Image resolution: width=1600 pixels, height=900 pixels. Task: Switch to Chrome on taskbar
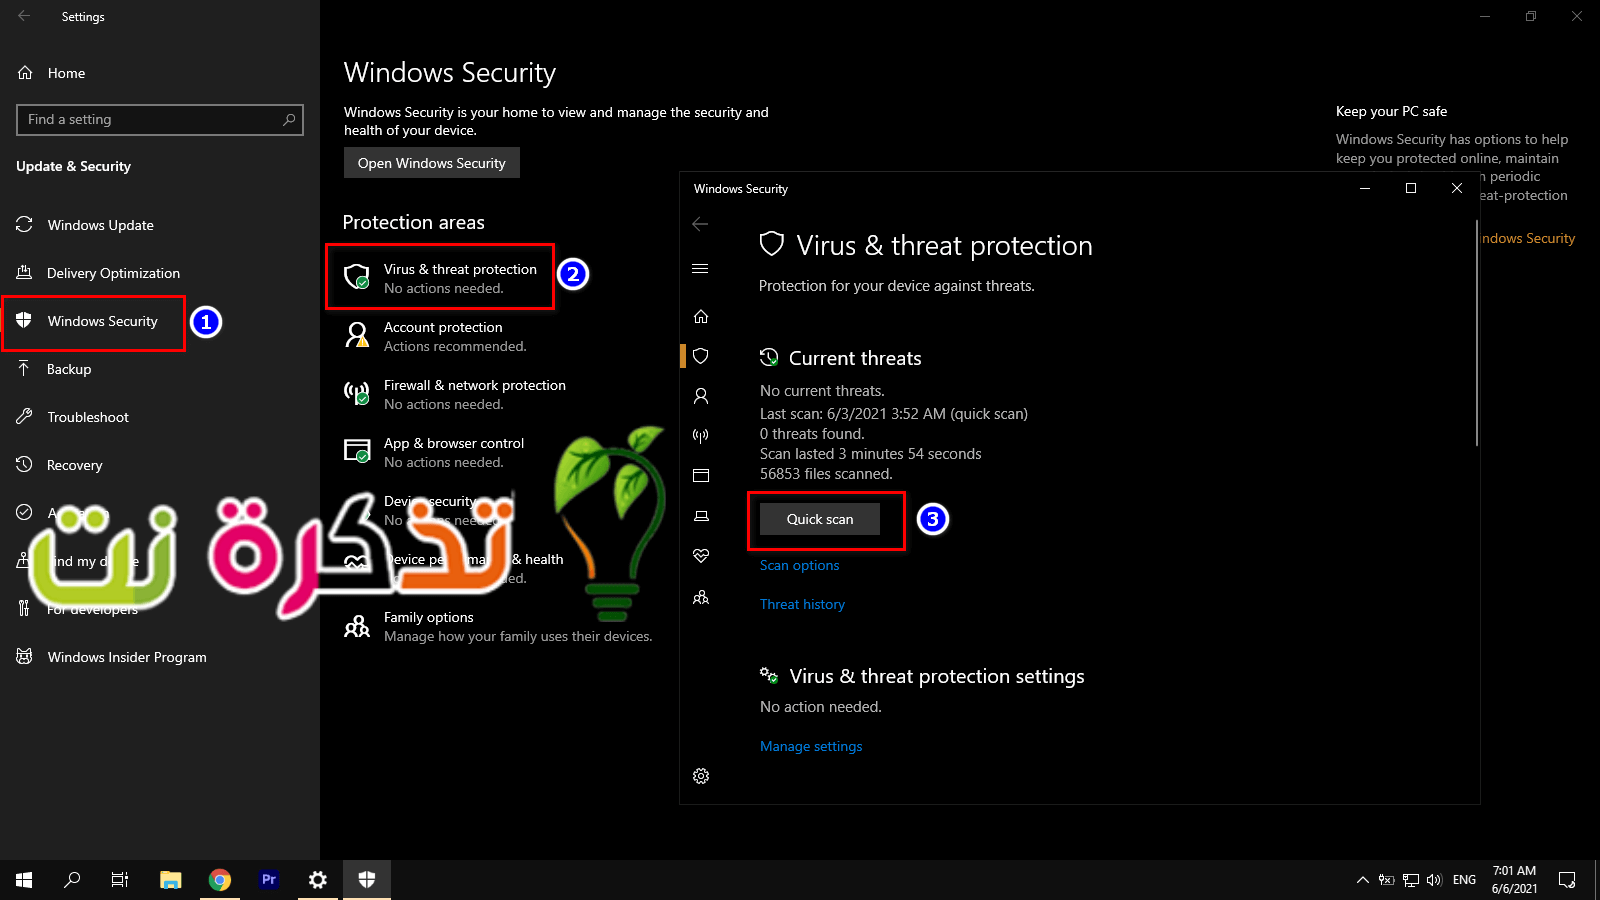220,880
